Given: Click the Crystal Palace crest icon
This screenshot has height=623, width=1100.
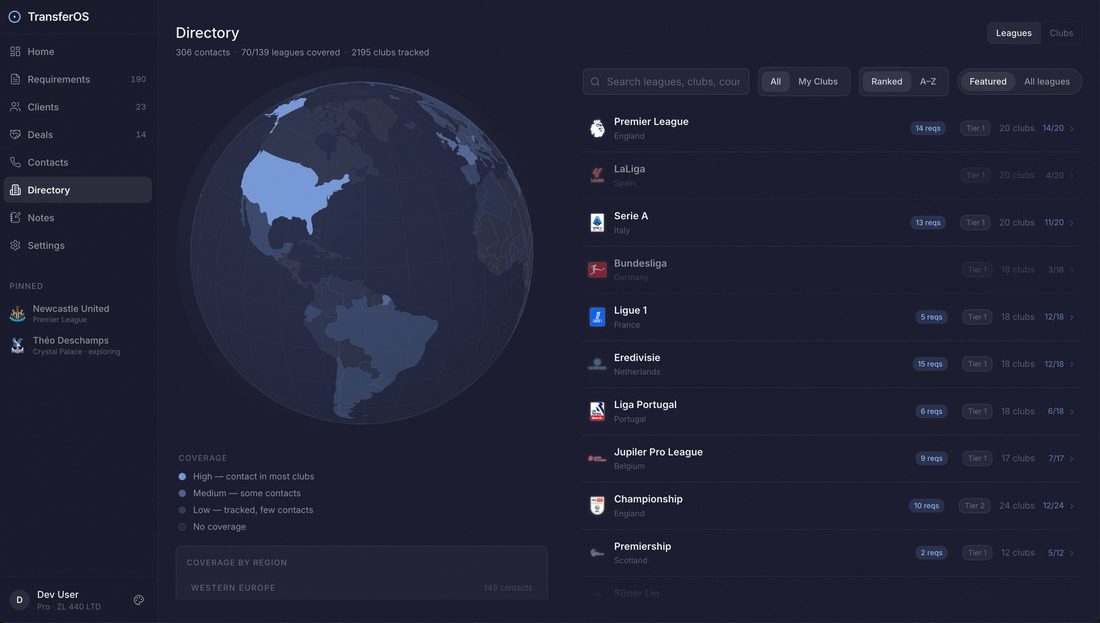Looking at the screenshot, I should (18, 345).
